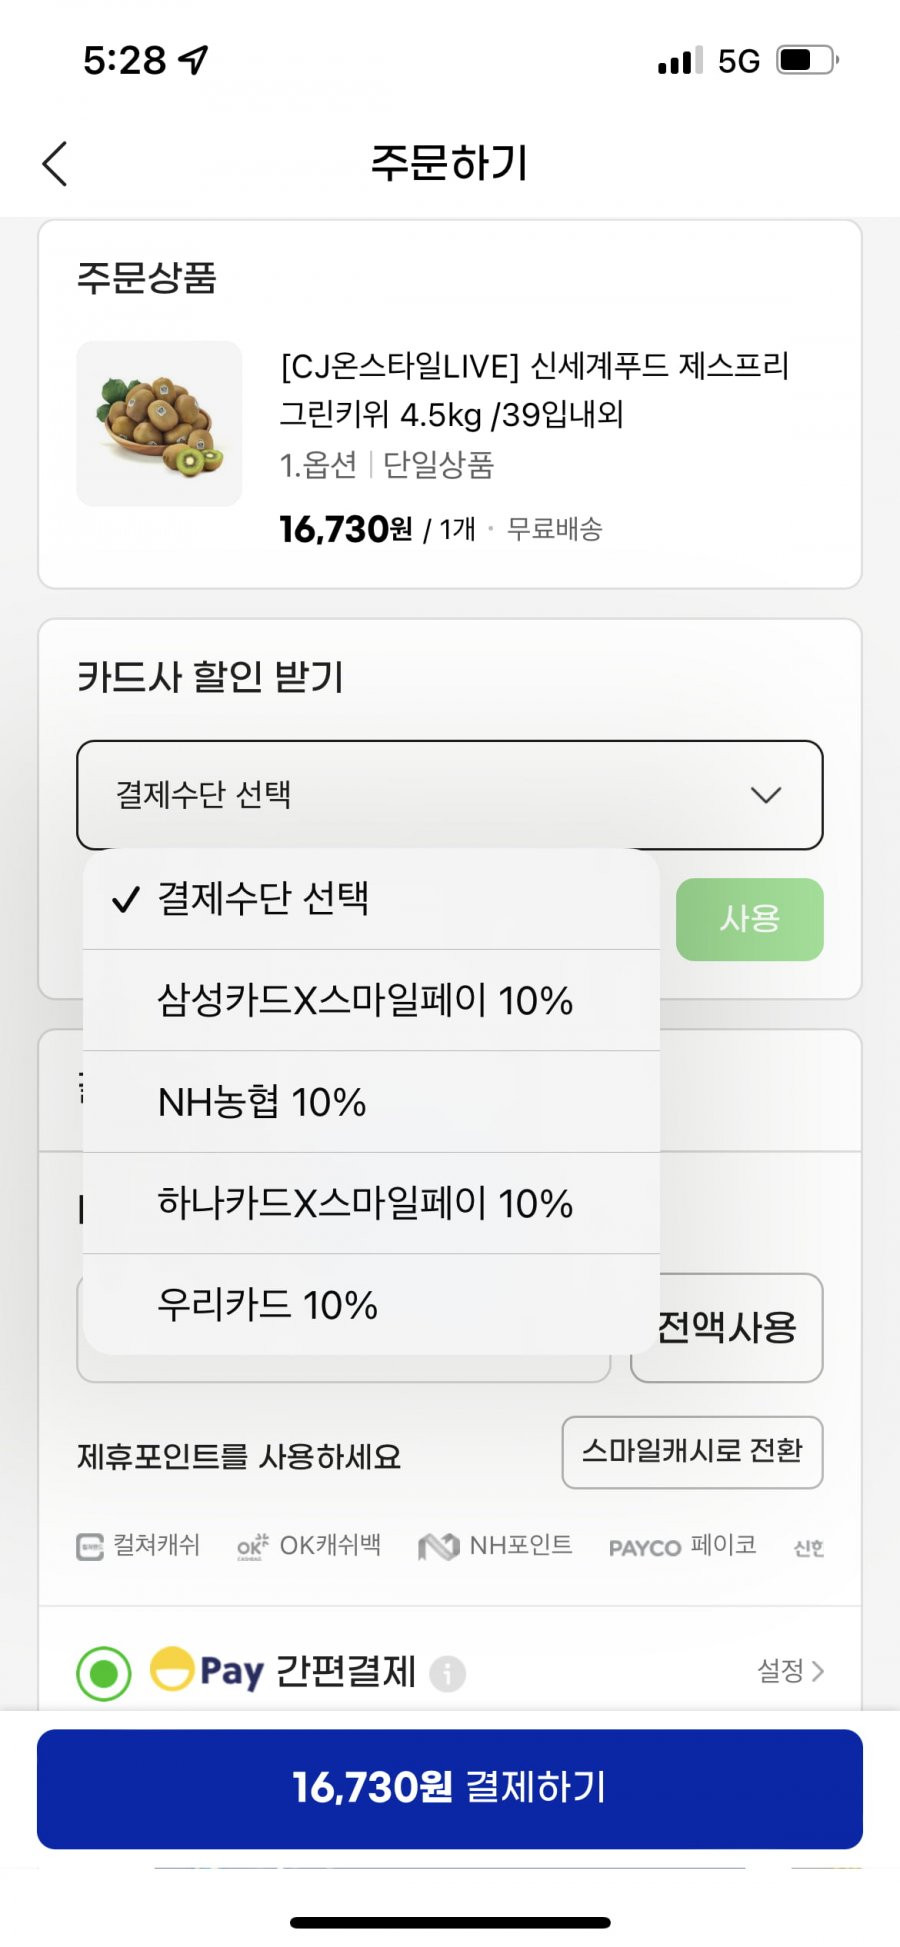Tap the Smile Pay logo icon
The height and width of the screenshot is (1947, 900).
click(x=172, y=1669)
